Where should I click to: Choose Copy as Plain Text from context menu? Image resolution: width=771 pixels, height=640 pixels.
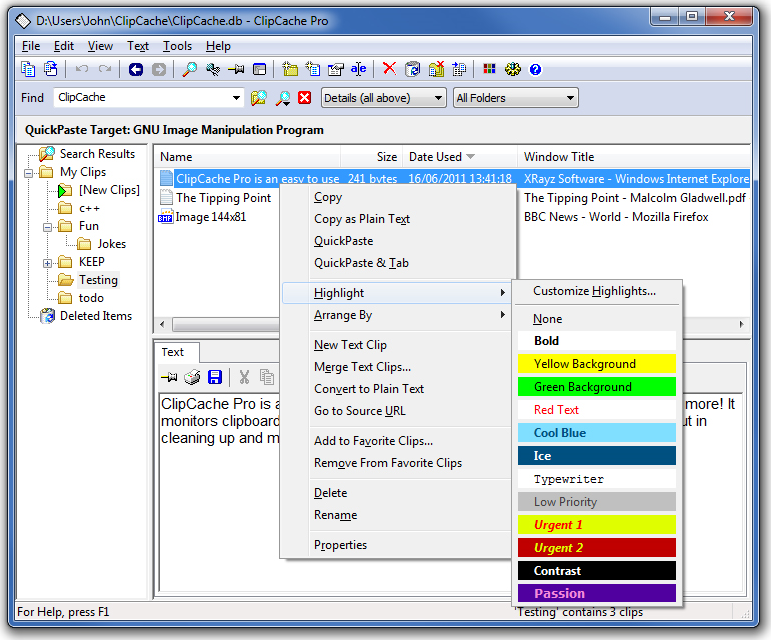[362, 219]
